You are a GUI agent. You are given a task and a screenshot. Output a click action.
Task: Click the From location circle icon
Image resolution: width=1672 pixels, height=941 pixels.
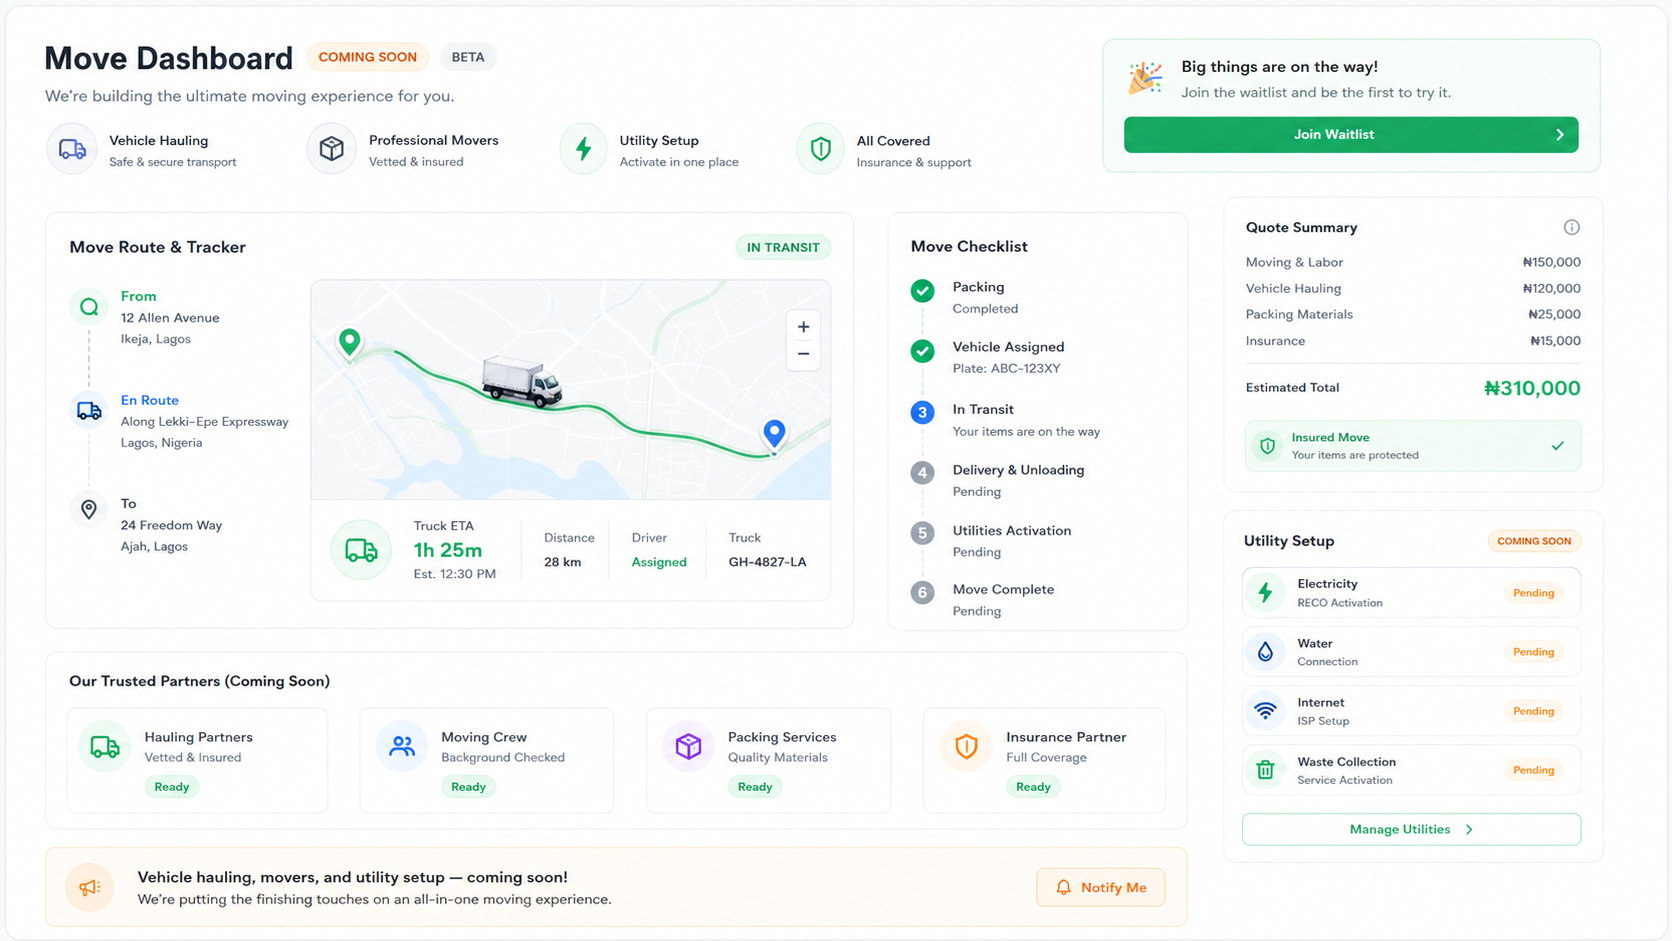click(x=89, y=307)
